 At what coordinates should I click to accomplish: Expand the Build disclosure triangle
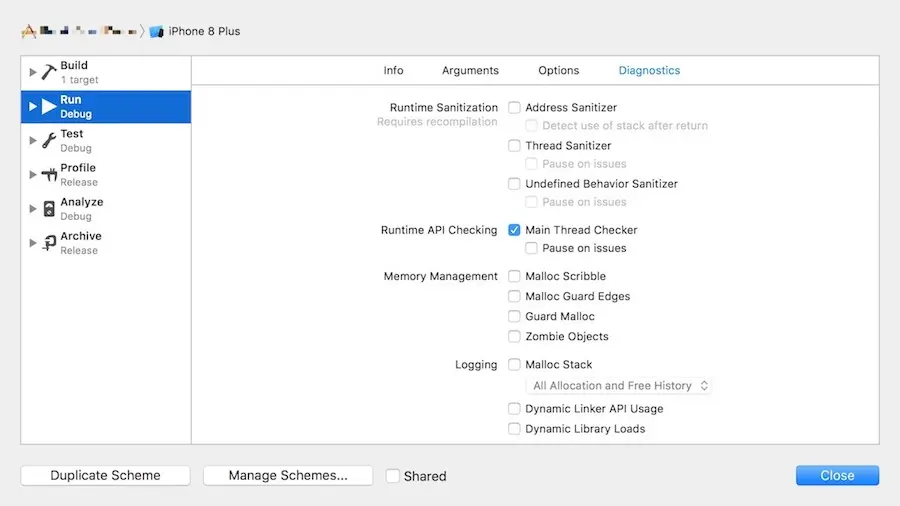coord(33,72)
